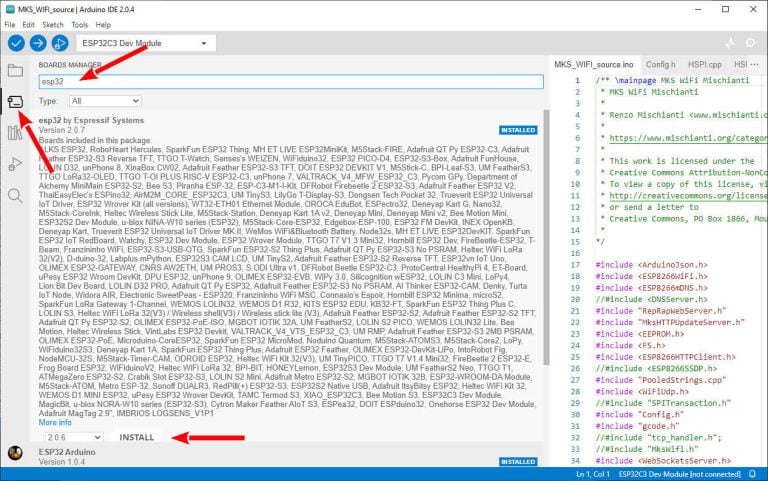Click the boards search field containing esp32
768x481 pixels.
pos(290,81)
